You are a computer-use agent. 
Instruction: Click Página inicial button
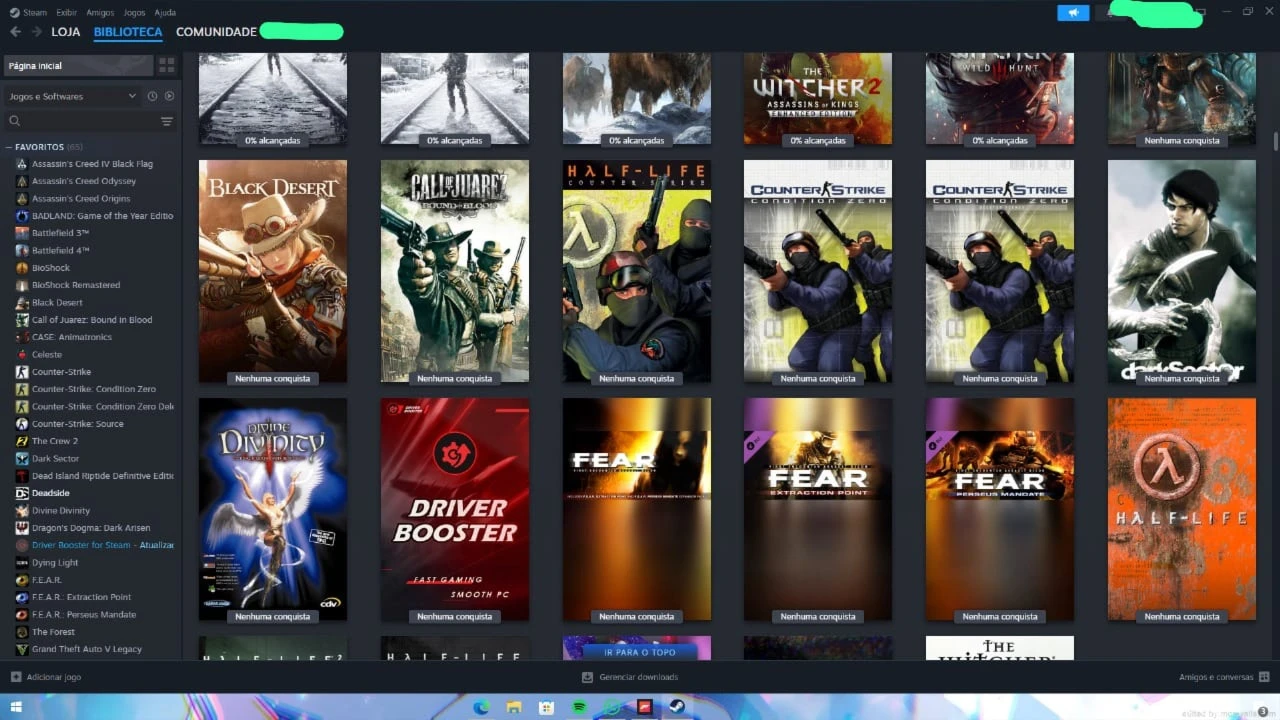point(79,65)
